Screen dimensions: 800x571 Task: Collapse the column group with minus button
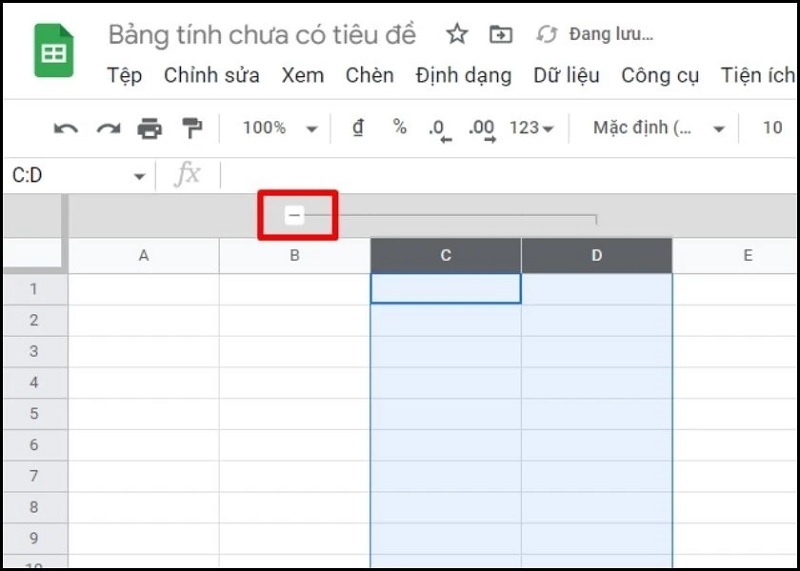(294, 215)
